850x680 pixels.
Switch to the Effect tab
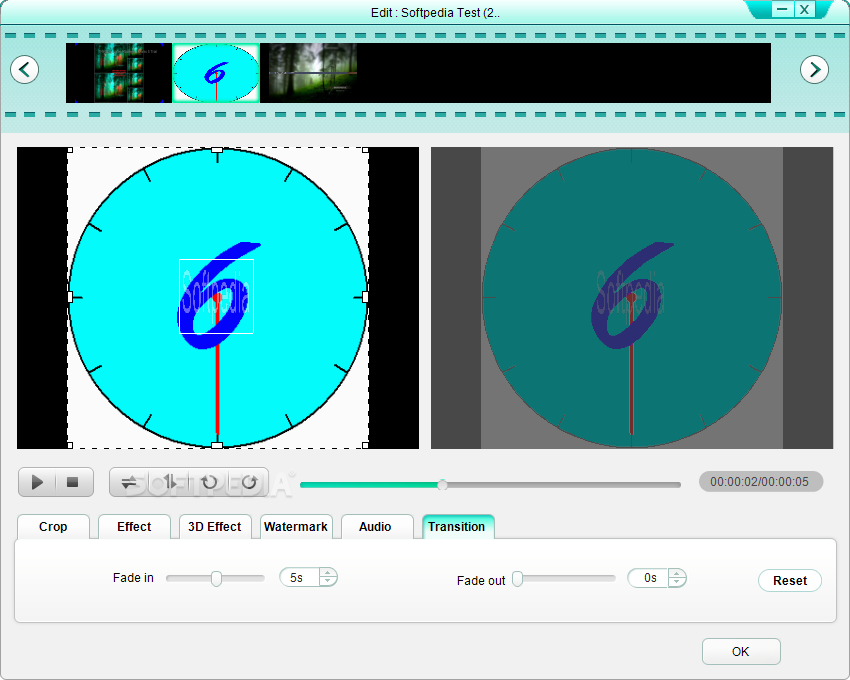[134, 527]
